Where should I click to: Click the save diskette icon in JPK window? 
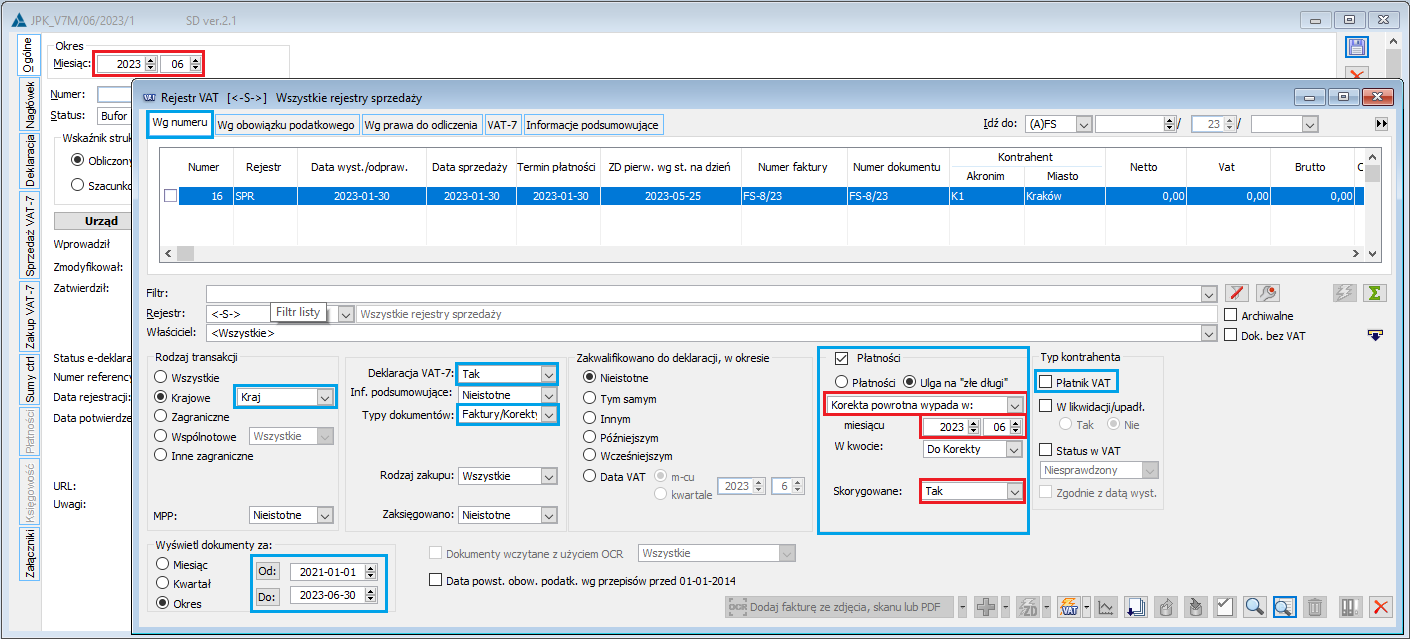point(1356,48)
